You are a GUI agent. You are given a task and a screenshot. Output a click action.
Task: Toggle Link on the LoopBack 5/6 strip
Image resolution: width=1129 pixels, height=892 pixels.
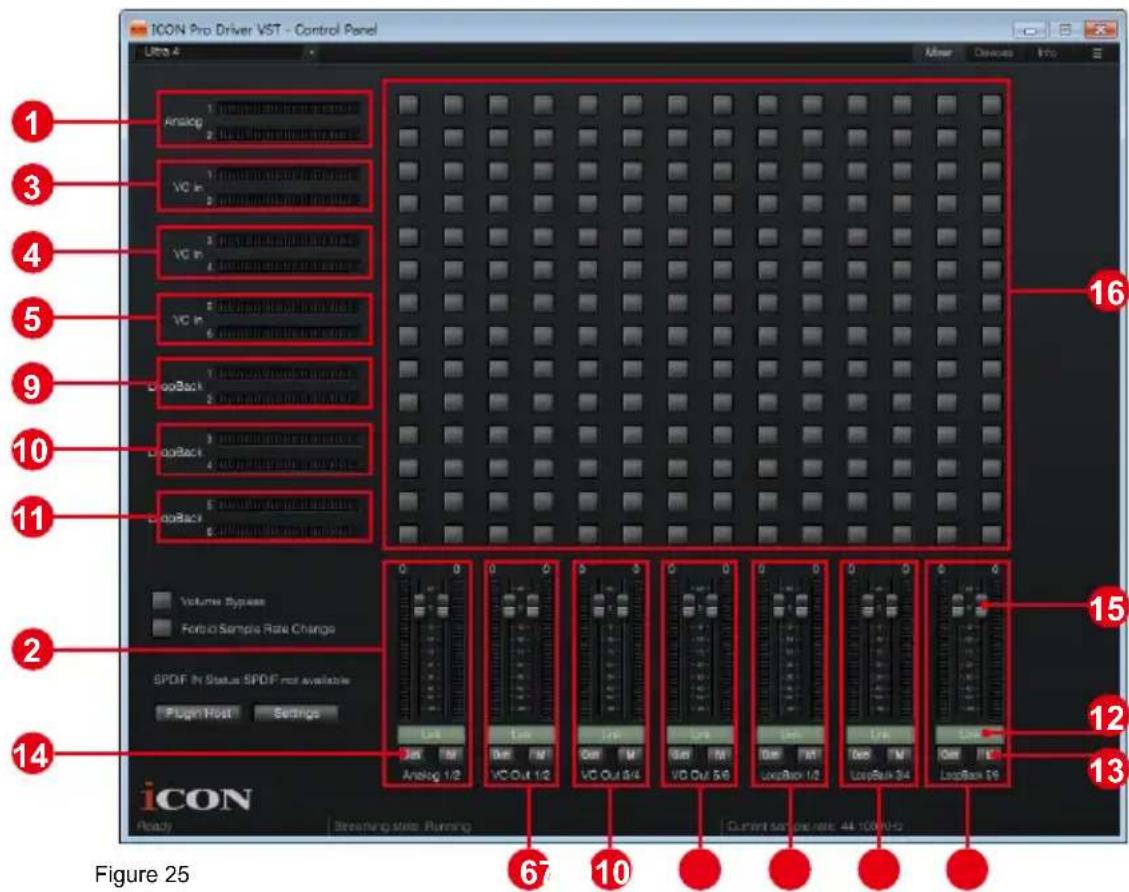click(x=969, y=734)
